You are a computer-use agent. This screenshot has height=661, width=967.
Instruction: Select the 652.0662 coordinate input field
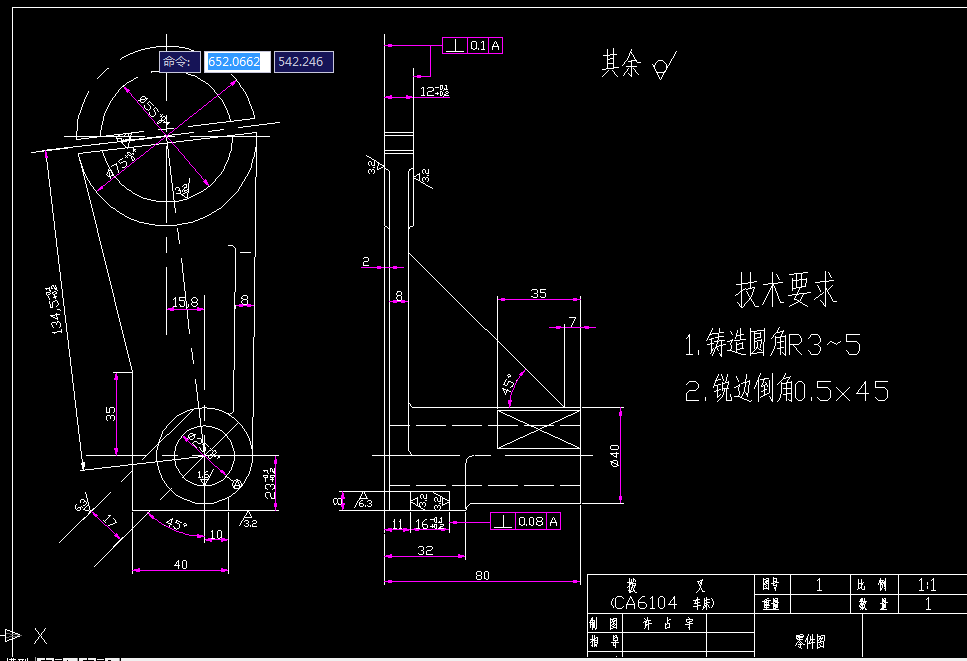click(236, 61)
